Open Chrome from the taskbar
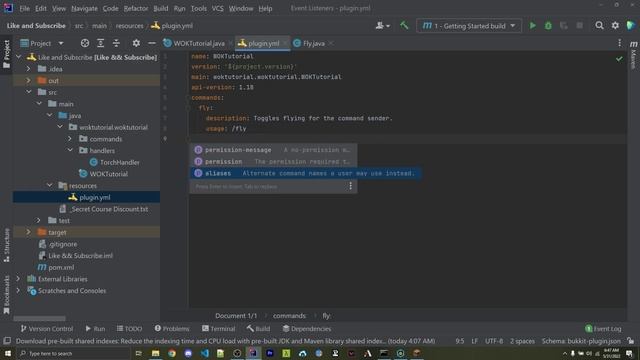Image resolution: width=640 pixels, height=360 pixels. pyautogui.click(x=172, y=353)
